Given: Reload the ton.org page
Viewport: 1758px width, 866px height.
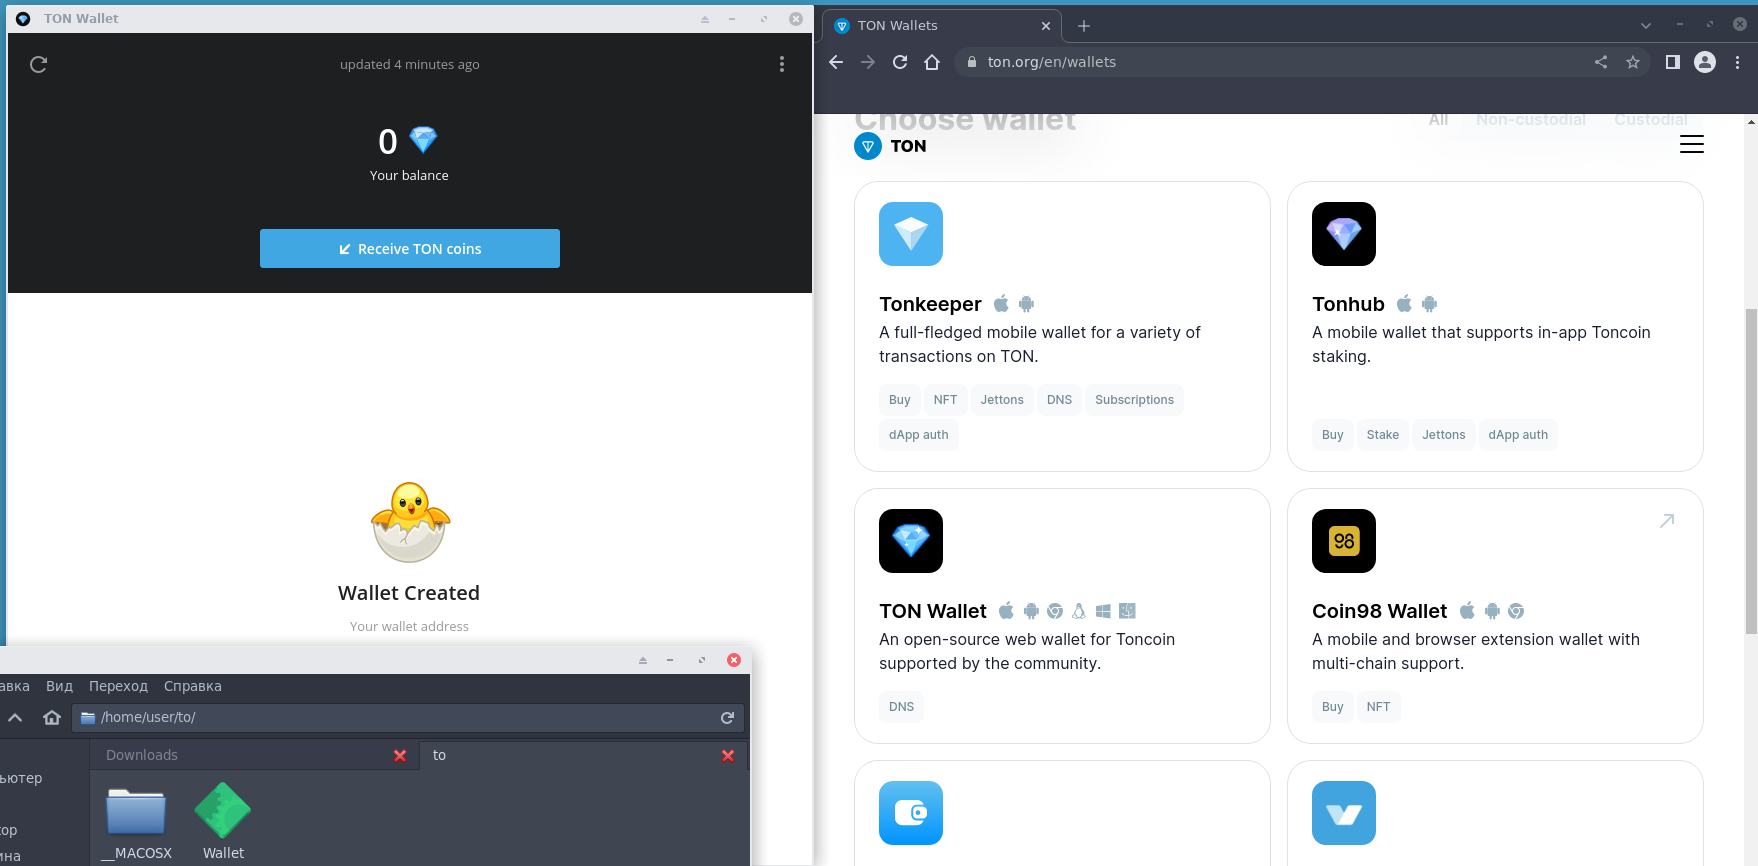Looking at the screenshot, I should [900, 62].
